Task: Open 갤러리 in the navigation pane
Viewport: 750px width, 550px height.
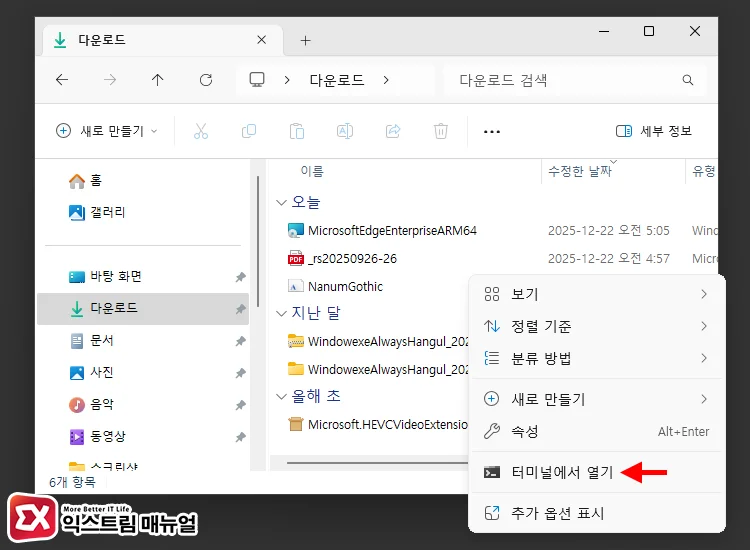Action: [x=97, y=212]
